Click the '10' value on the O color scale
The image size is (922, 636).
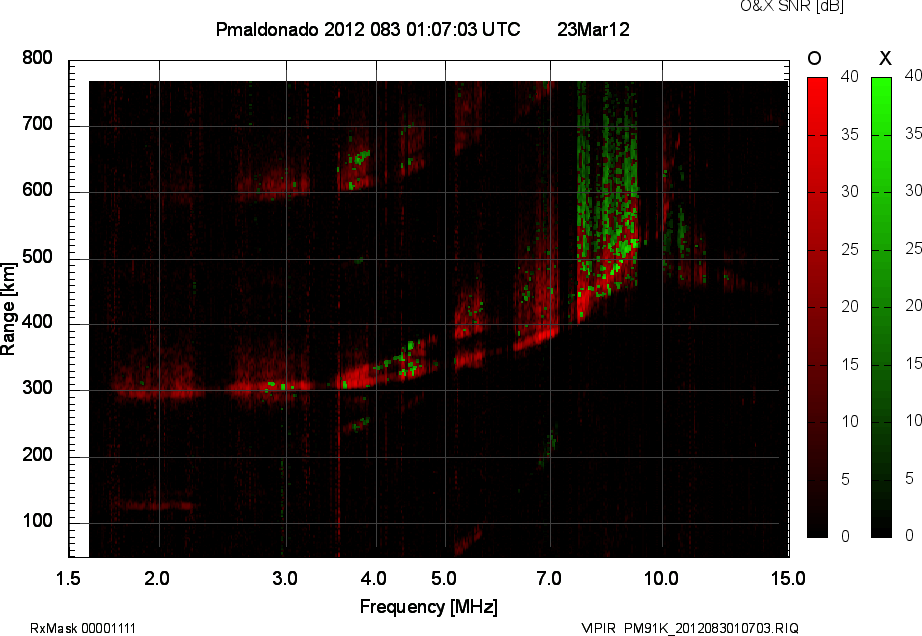pos(850,421)
